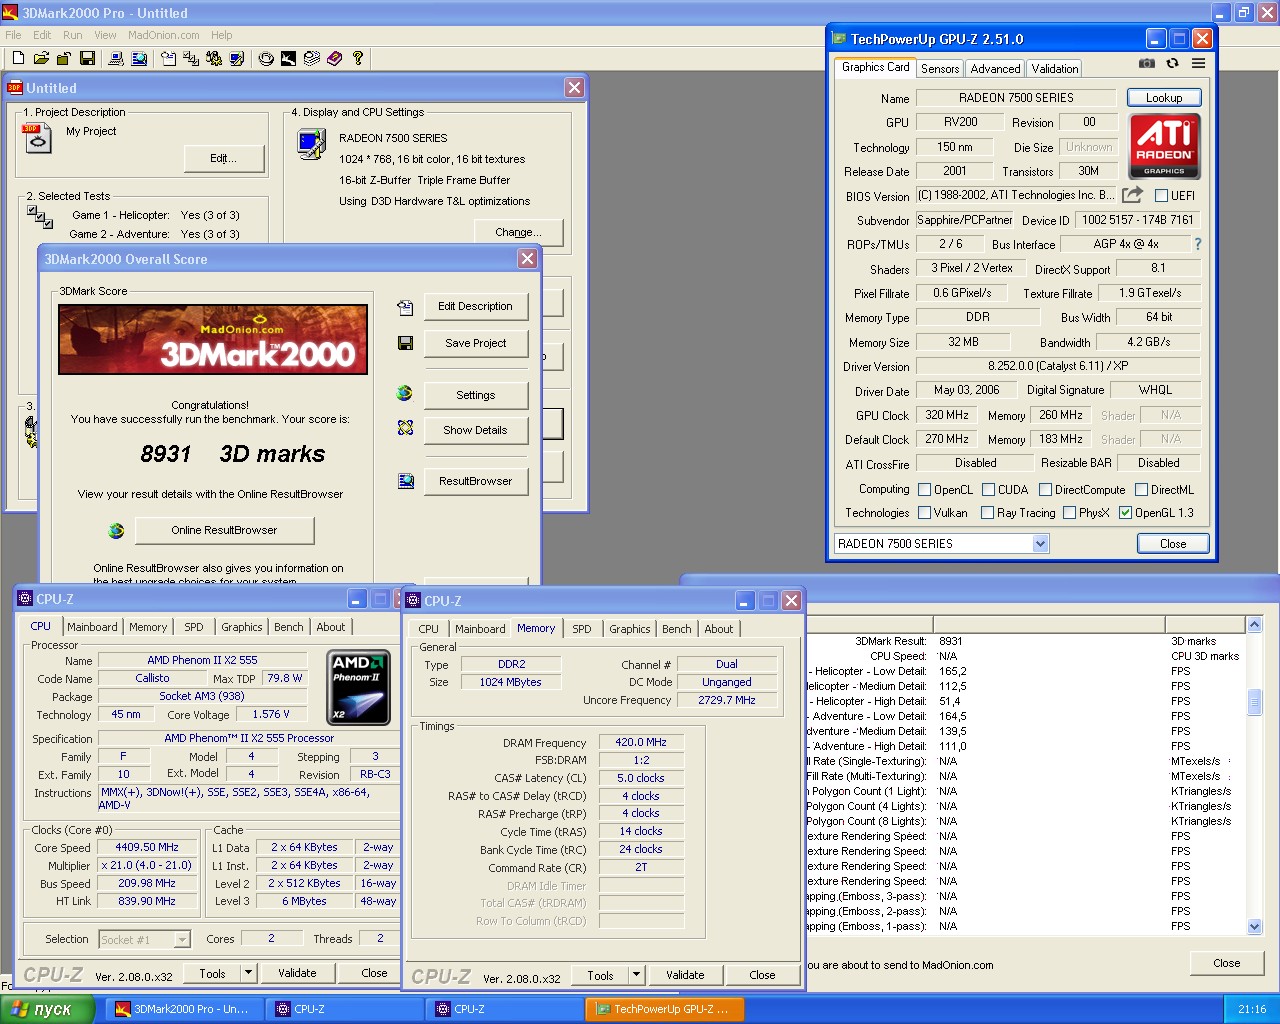Toggle the checked OpenGL 1.3 checkbox
This screenshot has height=1024, width=1280.
click(1125, 513)
